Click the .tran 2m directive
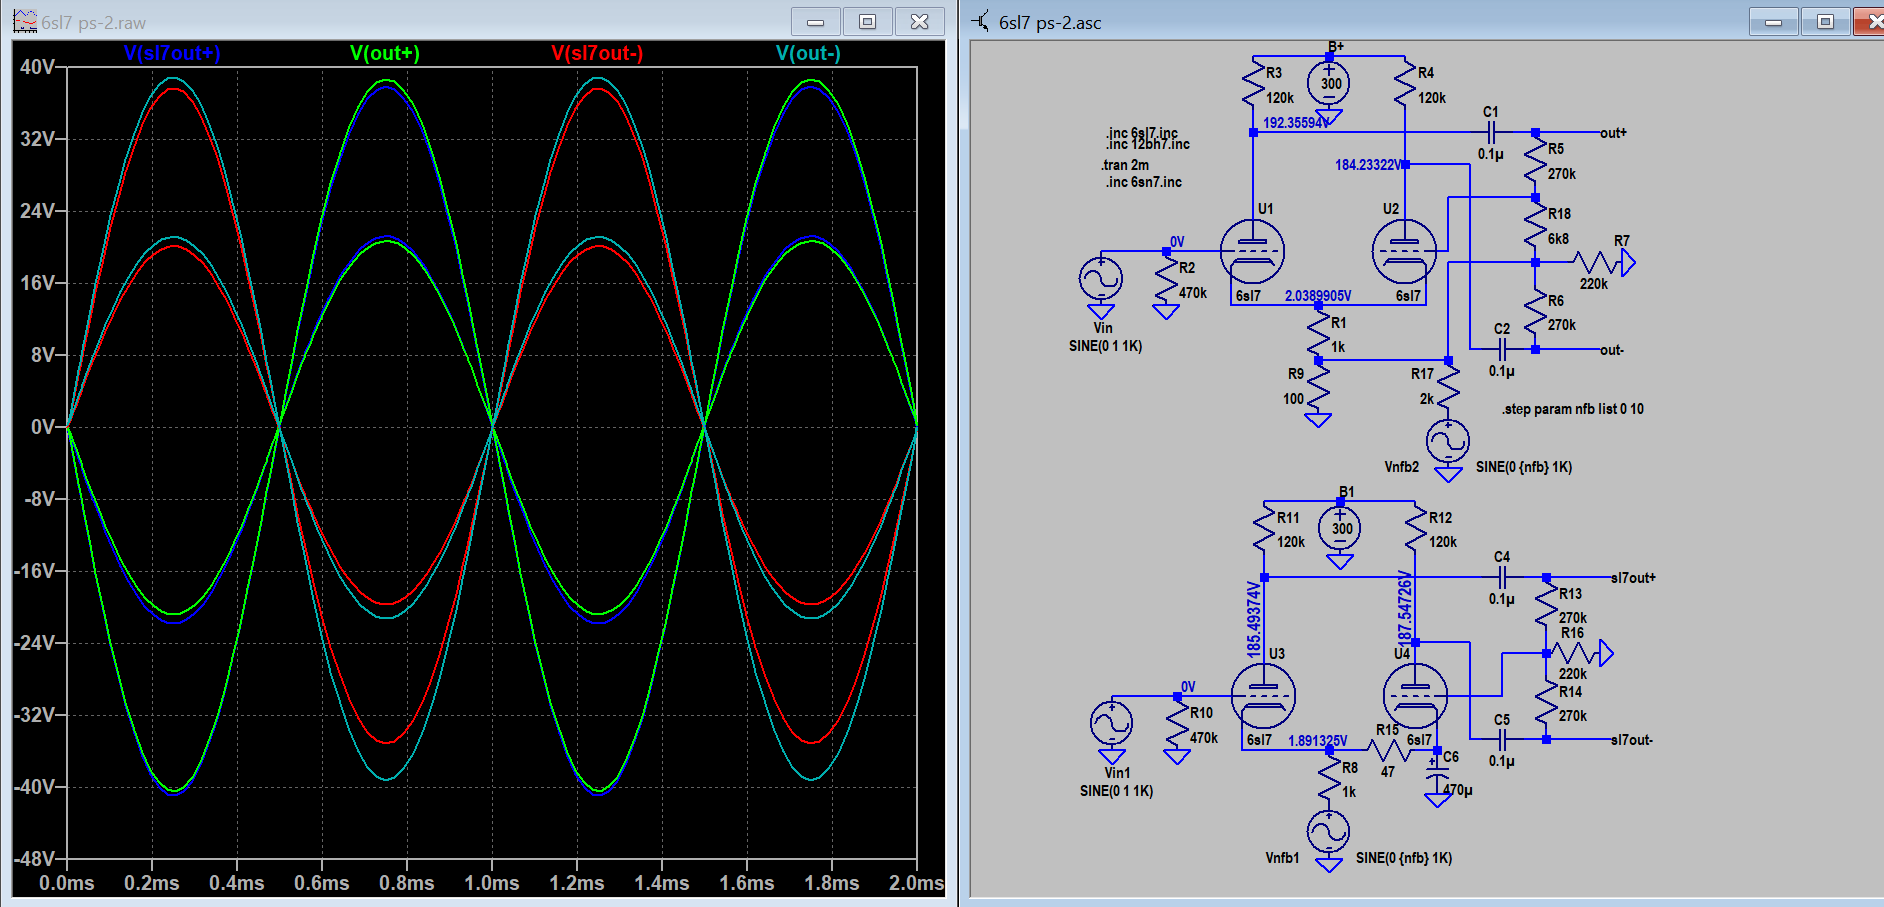The height and width of the screenshot is (907, 1884). pyautogui.click(x=1125, y=165)
